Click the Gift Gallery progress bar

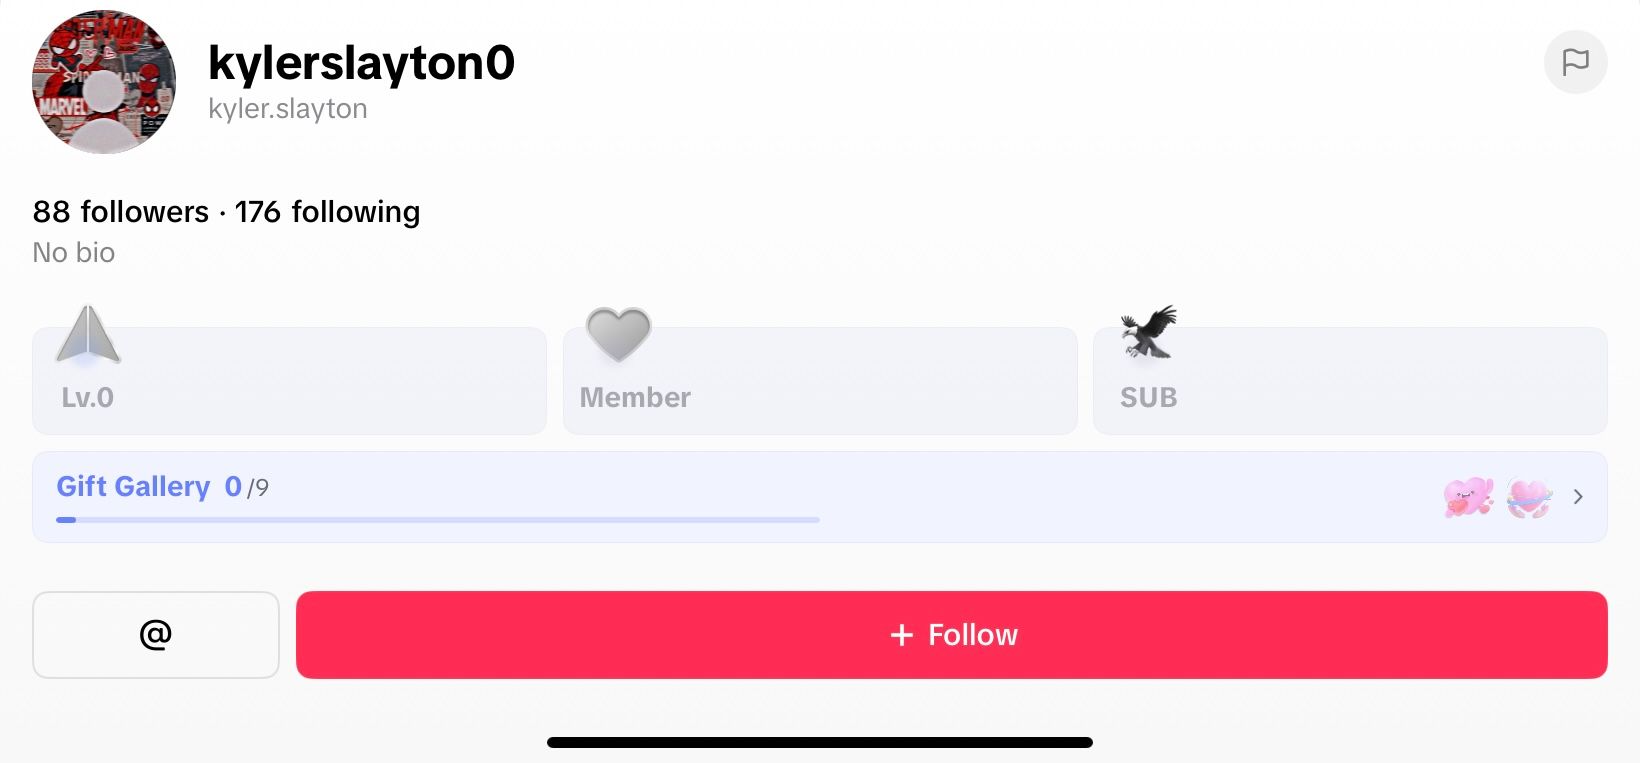[x=437, y=520]
